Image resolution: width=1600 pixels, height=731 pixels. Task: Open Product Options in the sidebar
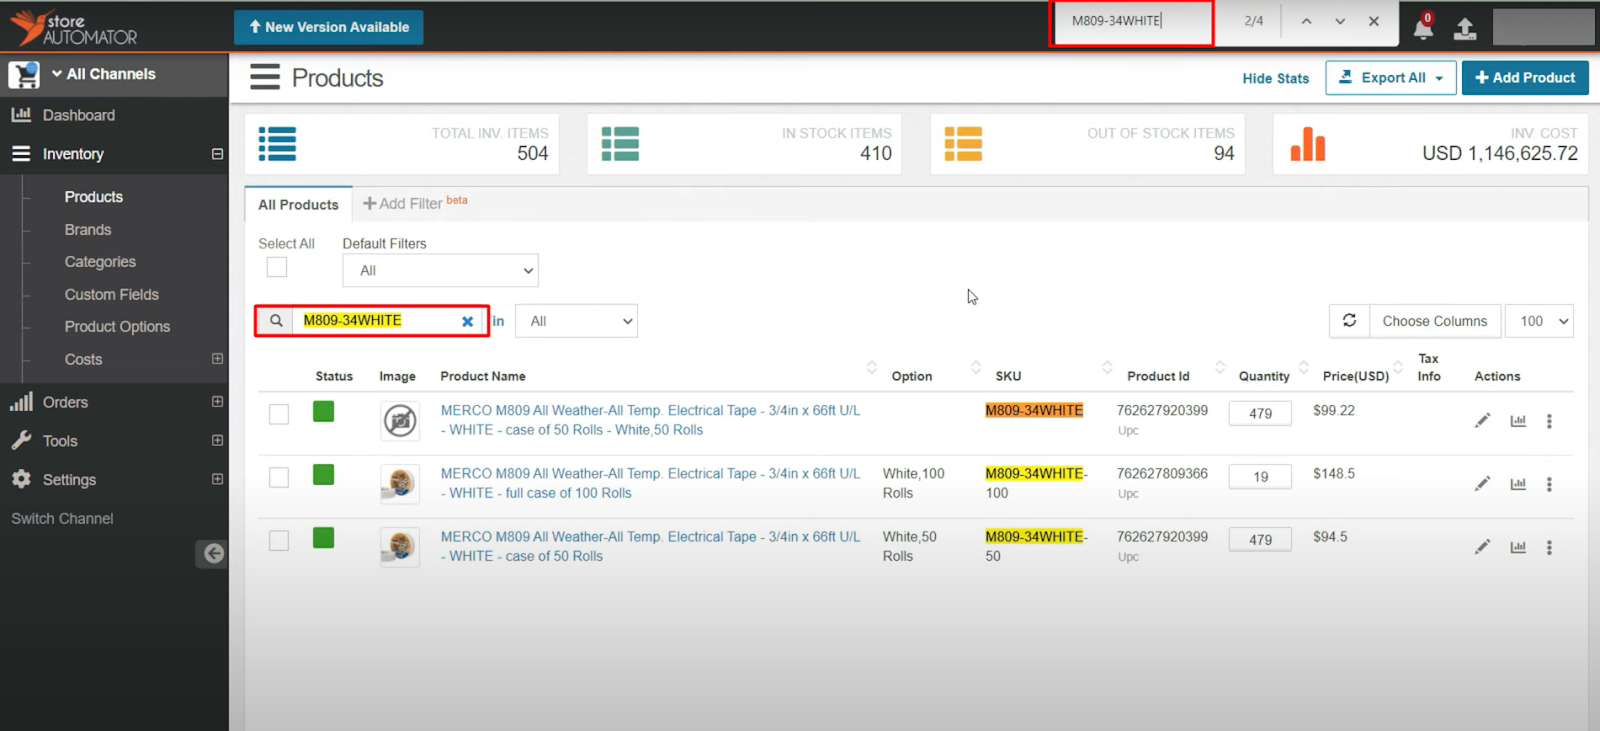(117, 327)
